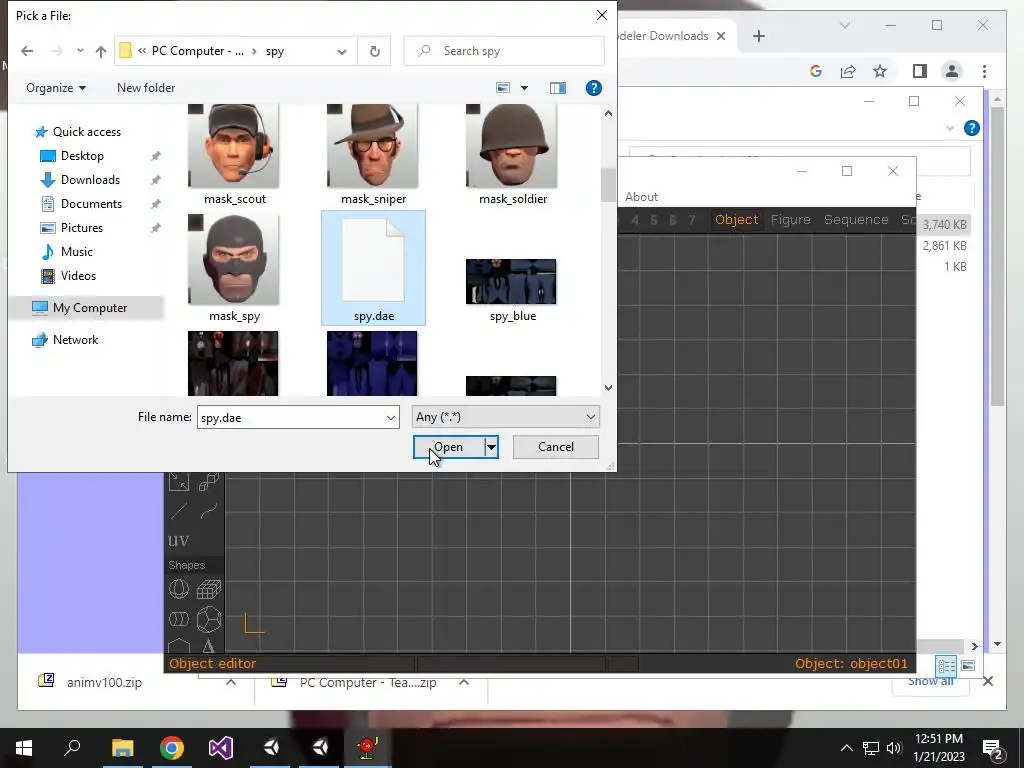The width and height of the screenshot is (1024, 768).
Task: Expand the Organize dropdown
Action: point(56,88)
